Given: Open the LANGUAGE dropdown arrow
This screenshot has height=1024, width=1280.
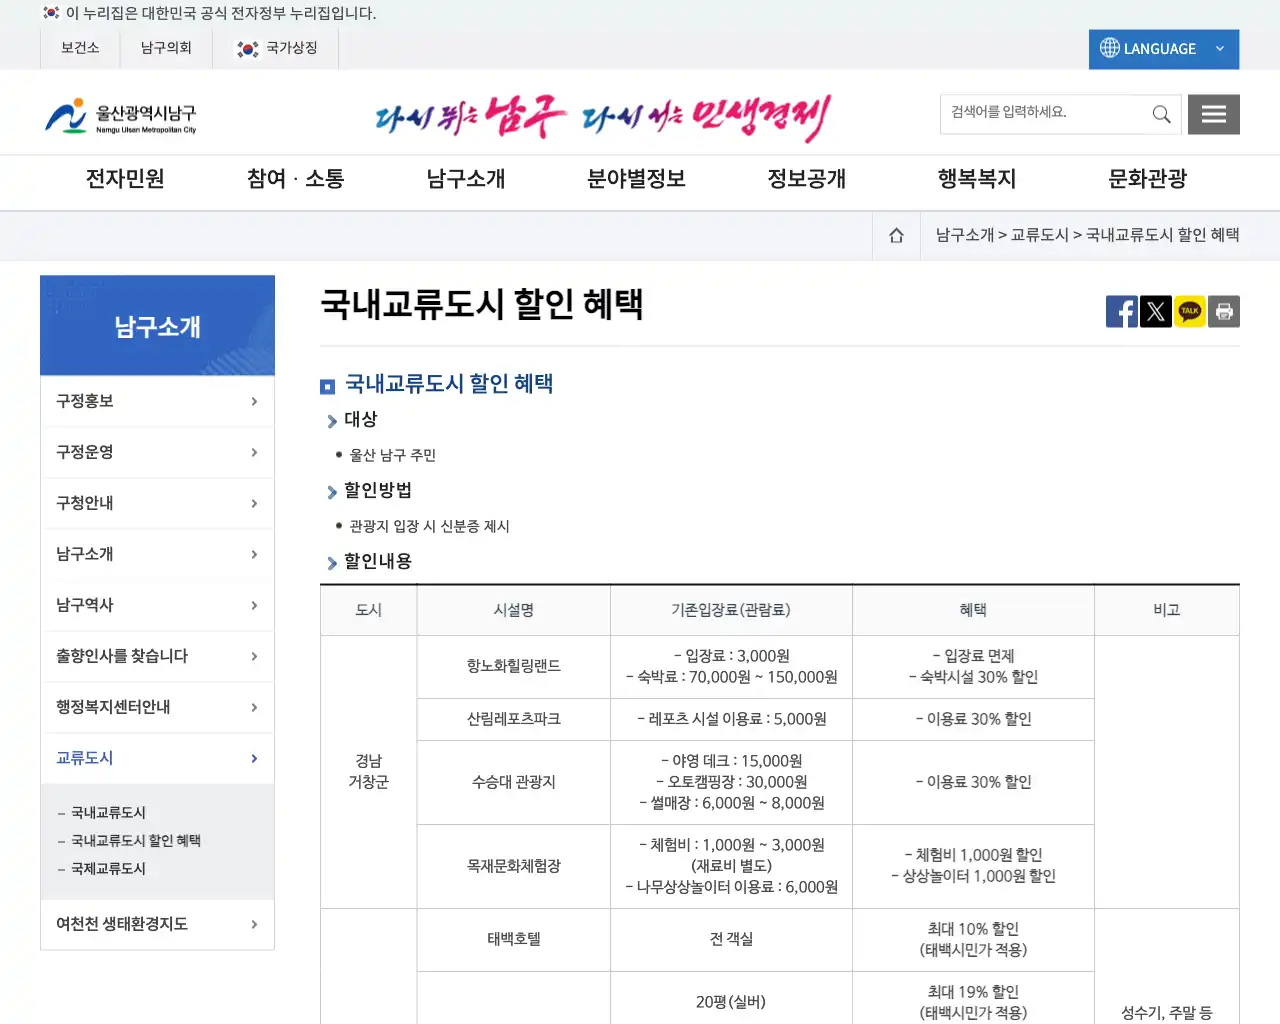Looking at the screenshot, I should pyautogui.click(x=1220, y=49).
